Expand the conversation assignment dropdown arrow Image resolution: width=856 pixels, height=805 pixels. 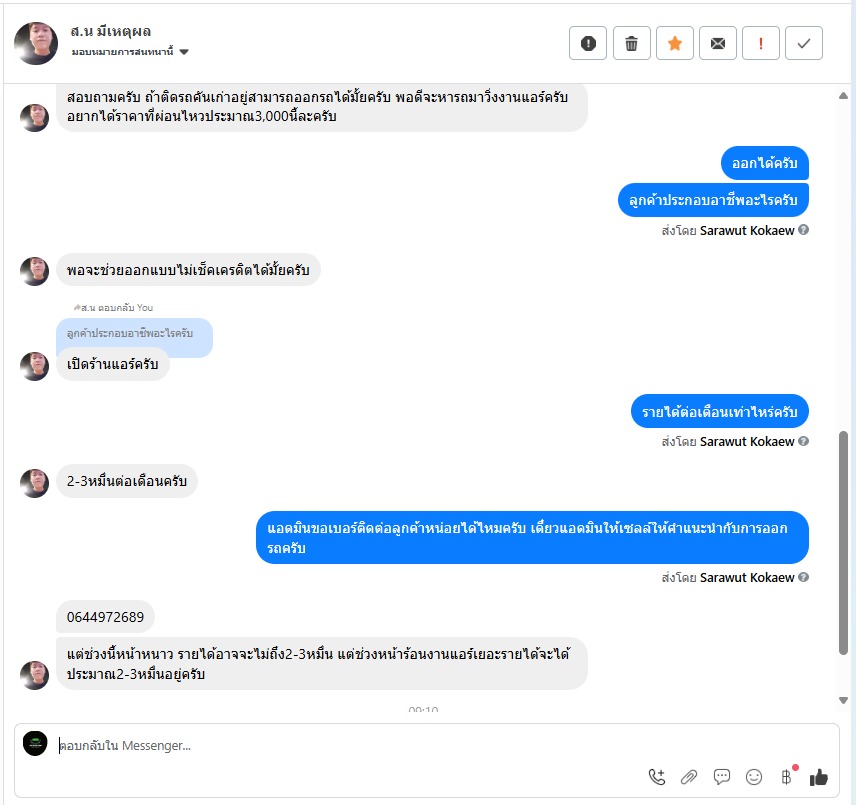pyautogui.click(x=184, y=52)
